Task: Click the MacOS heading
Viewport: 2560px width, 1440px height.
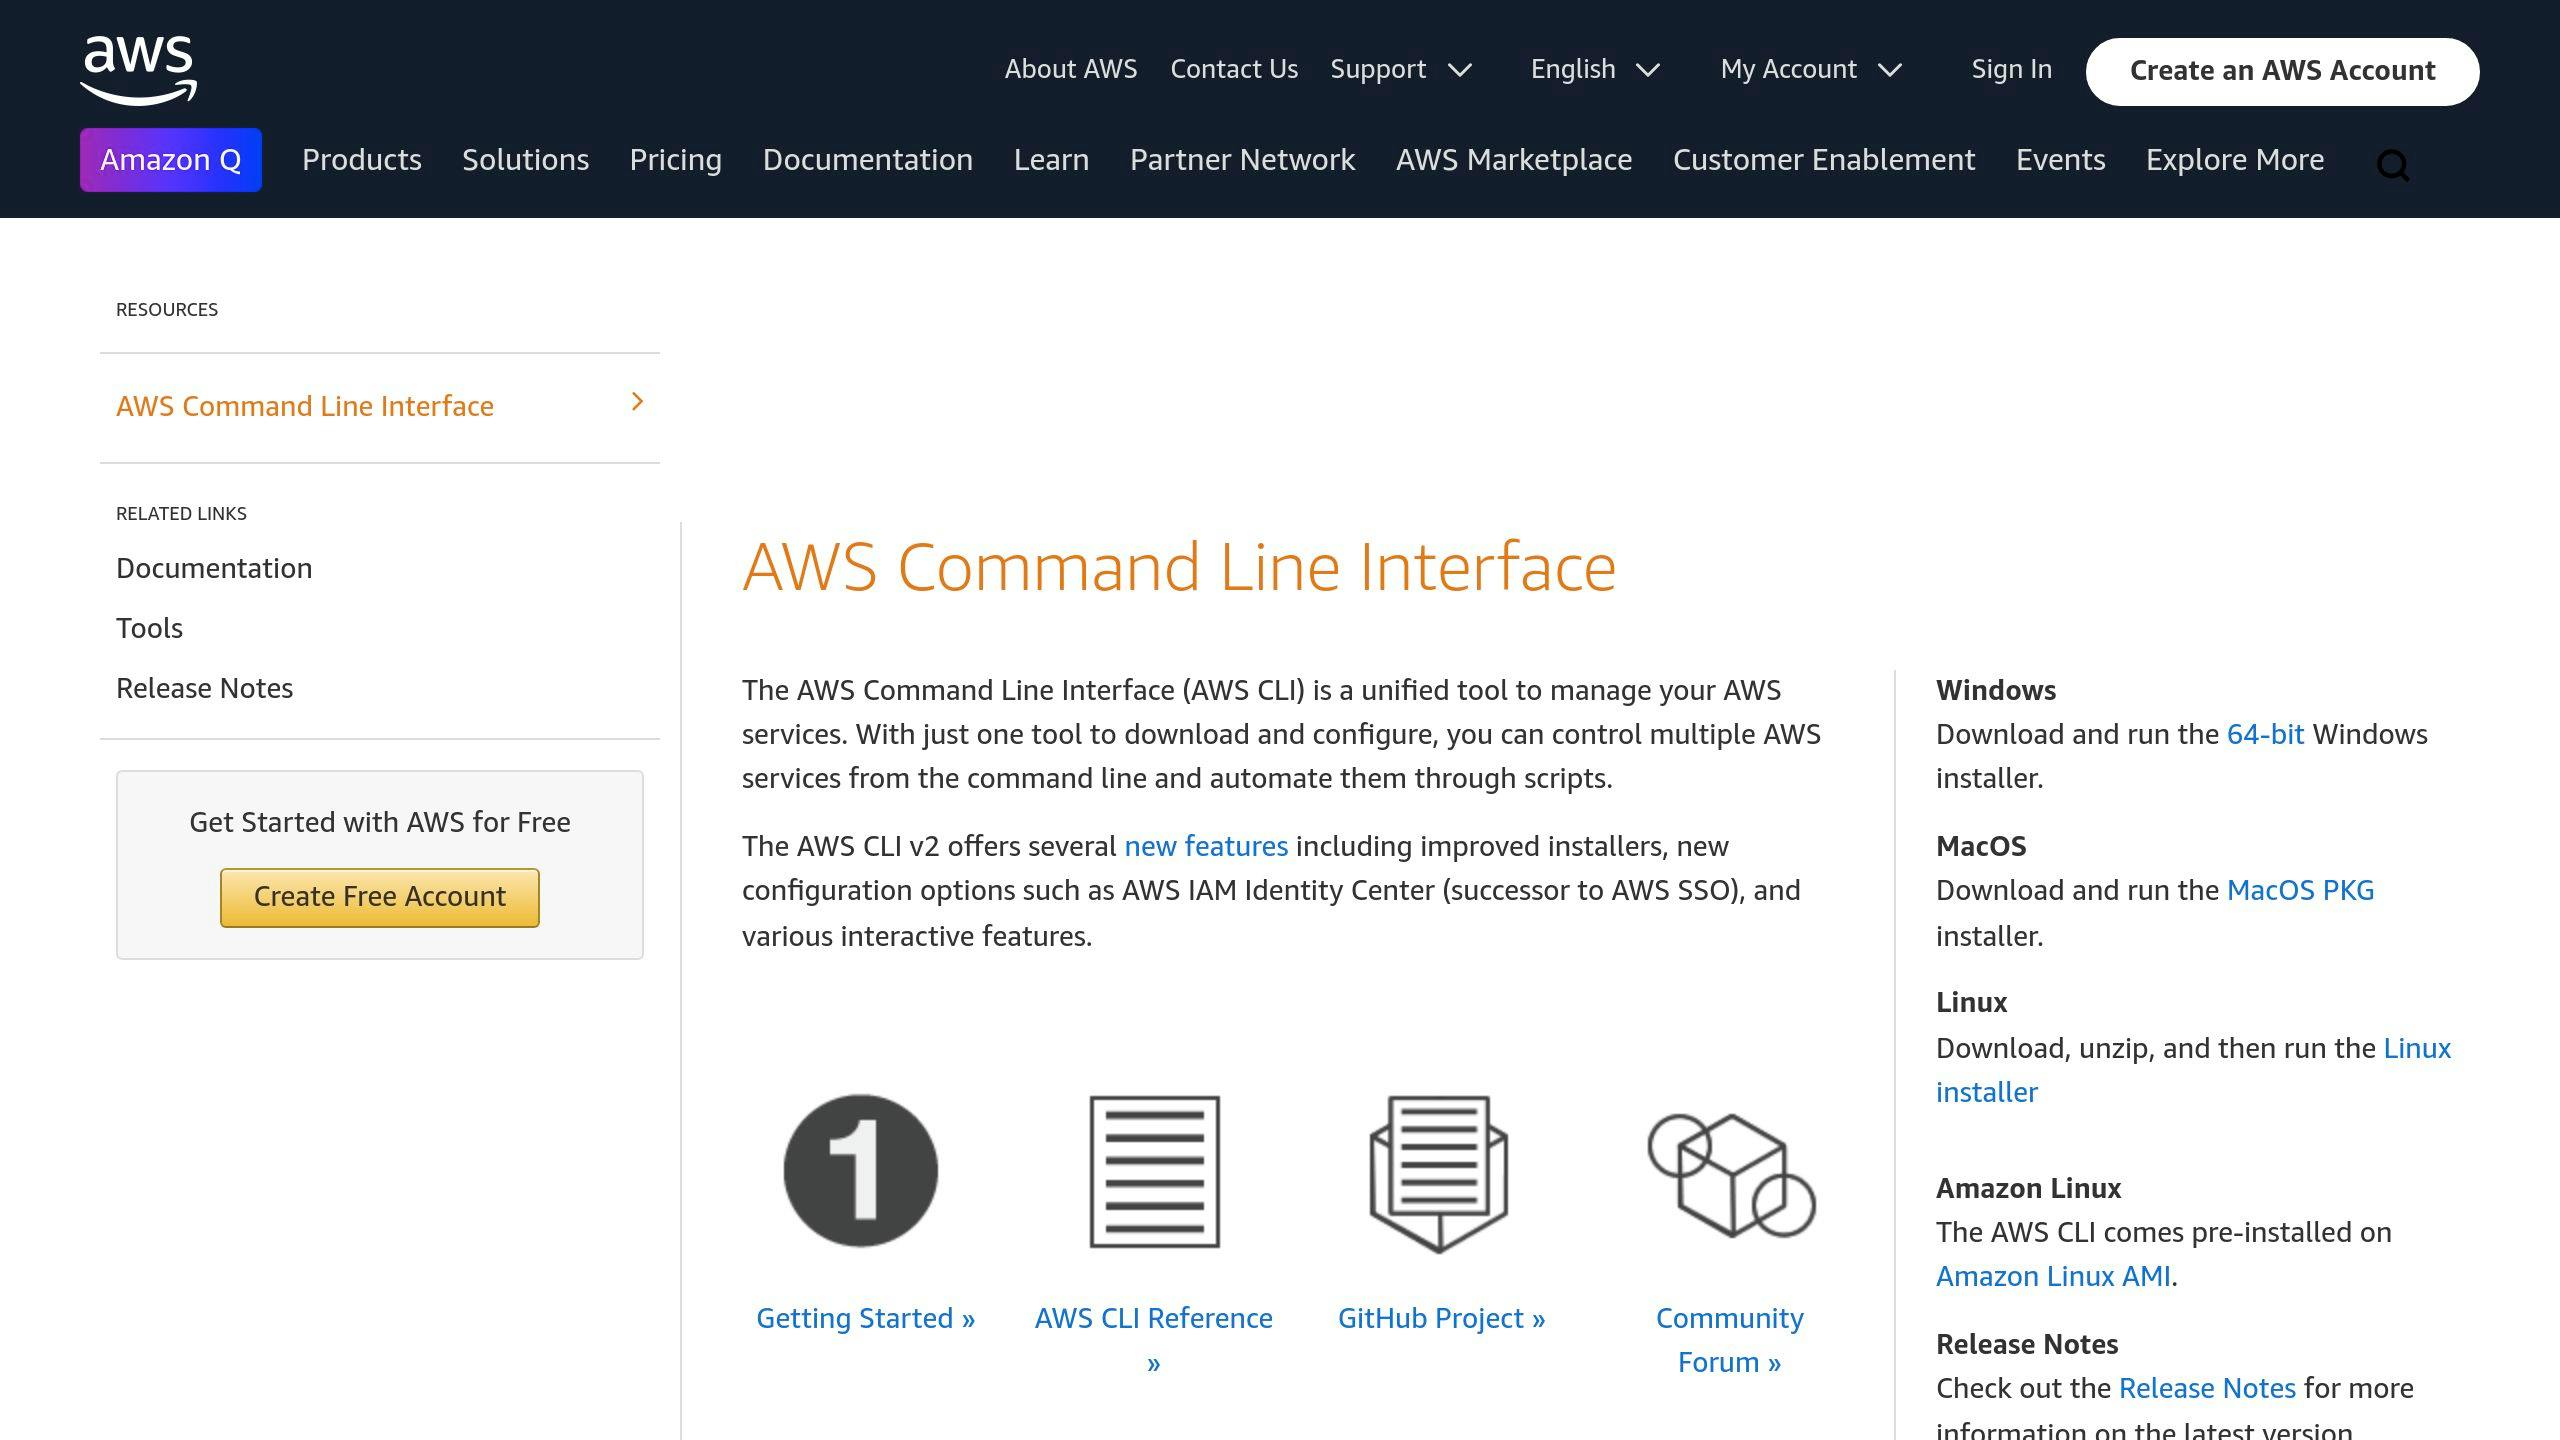Action: [x=1981, y=846]
